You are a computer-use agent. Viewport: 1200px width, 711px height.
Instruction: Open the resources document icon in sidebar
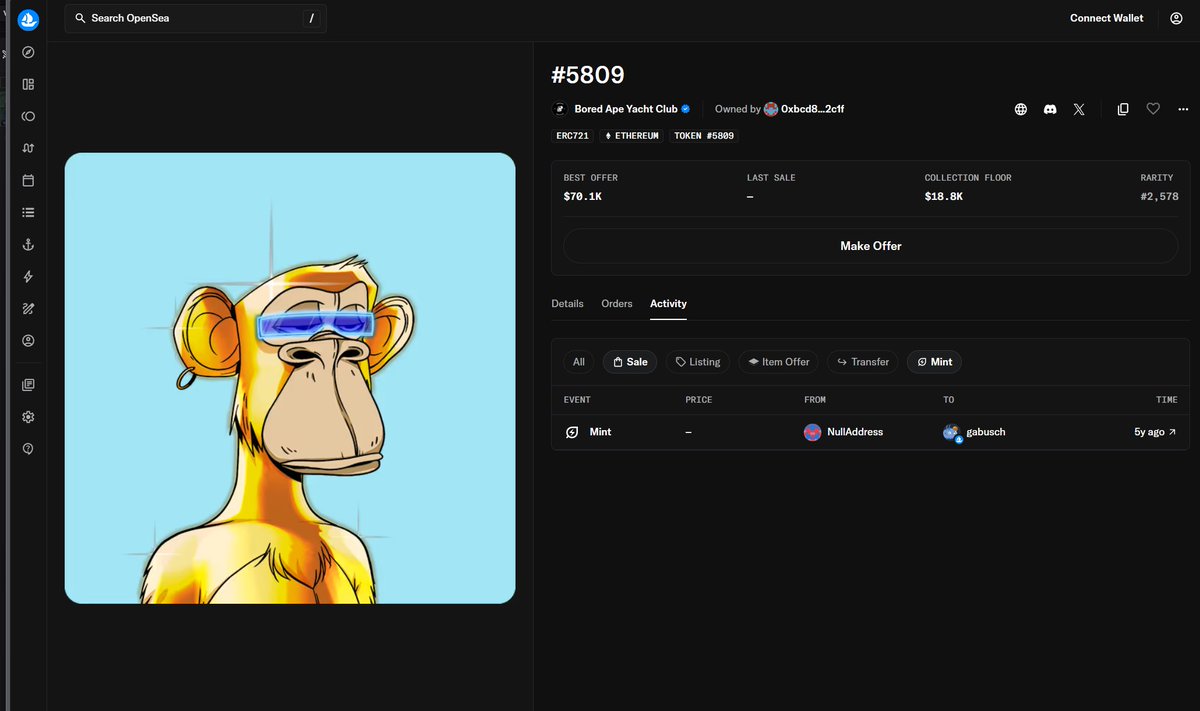click(28, 385)
